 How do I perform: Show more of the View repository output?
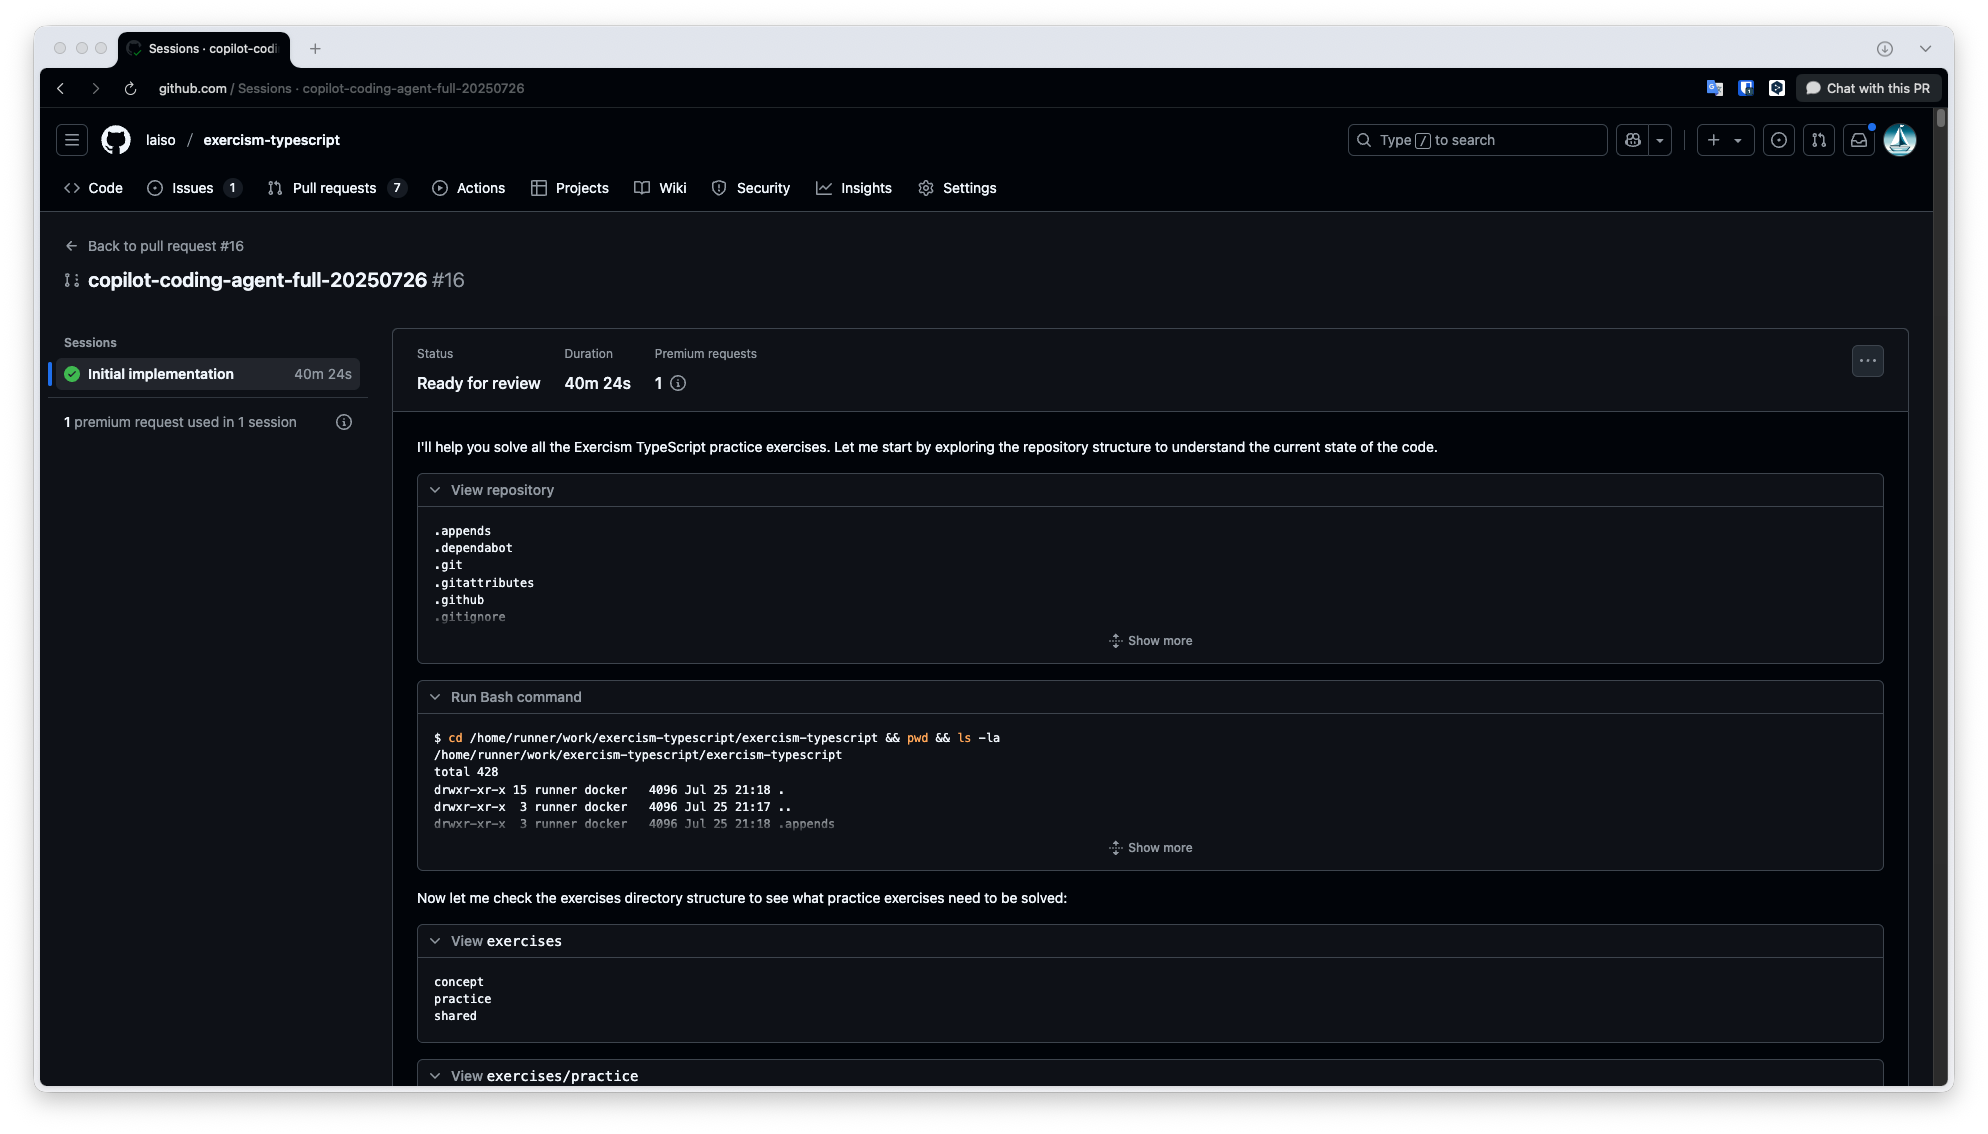coord(1150,641)
